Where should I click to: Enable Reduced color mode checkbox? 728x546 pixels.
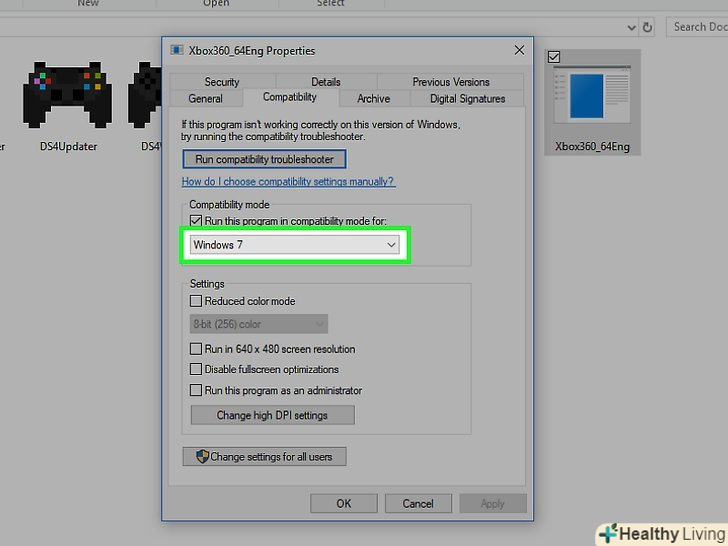[x=196, y=301]
